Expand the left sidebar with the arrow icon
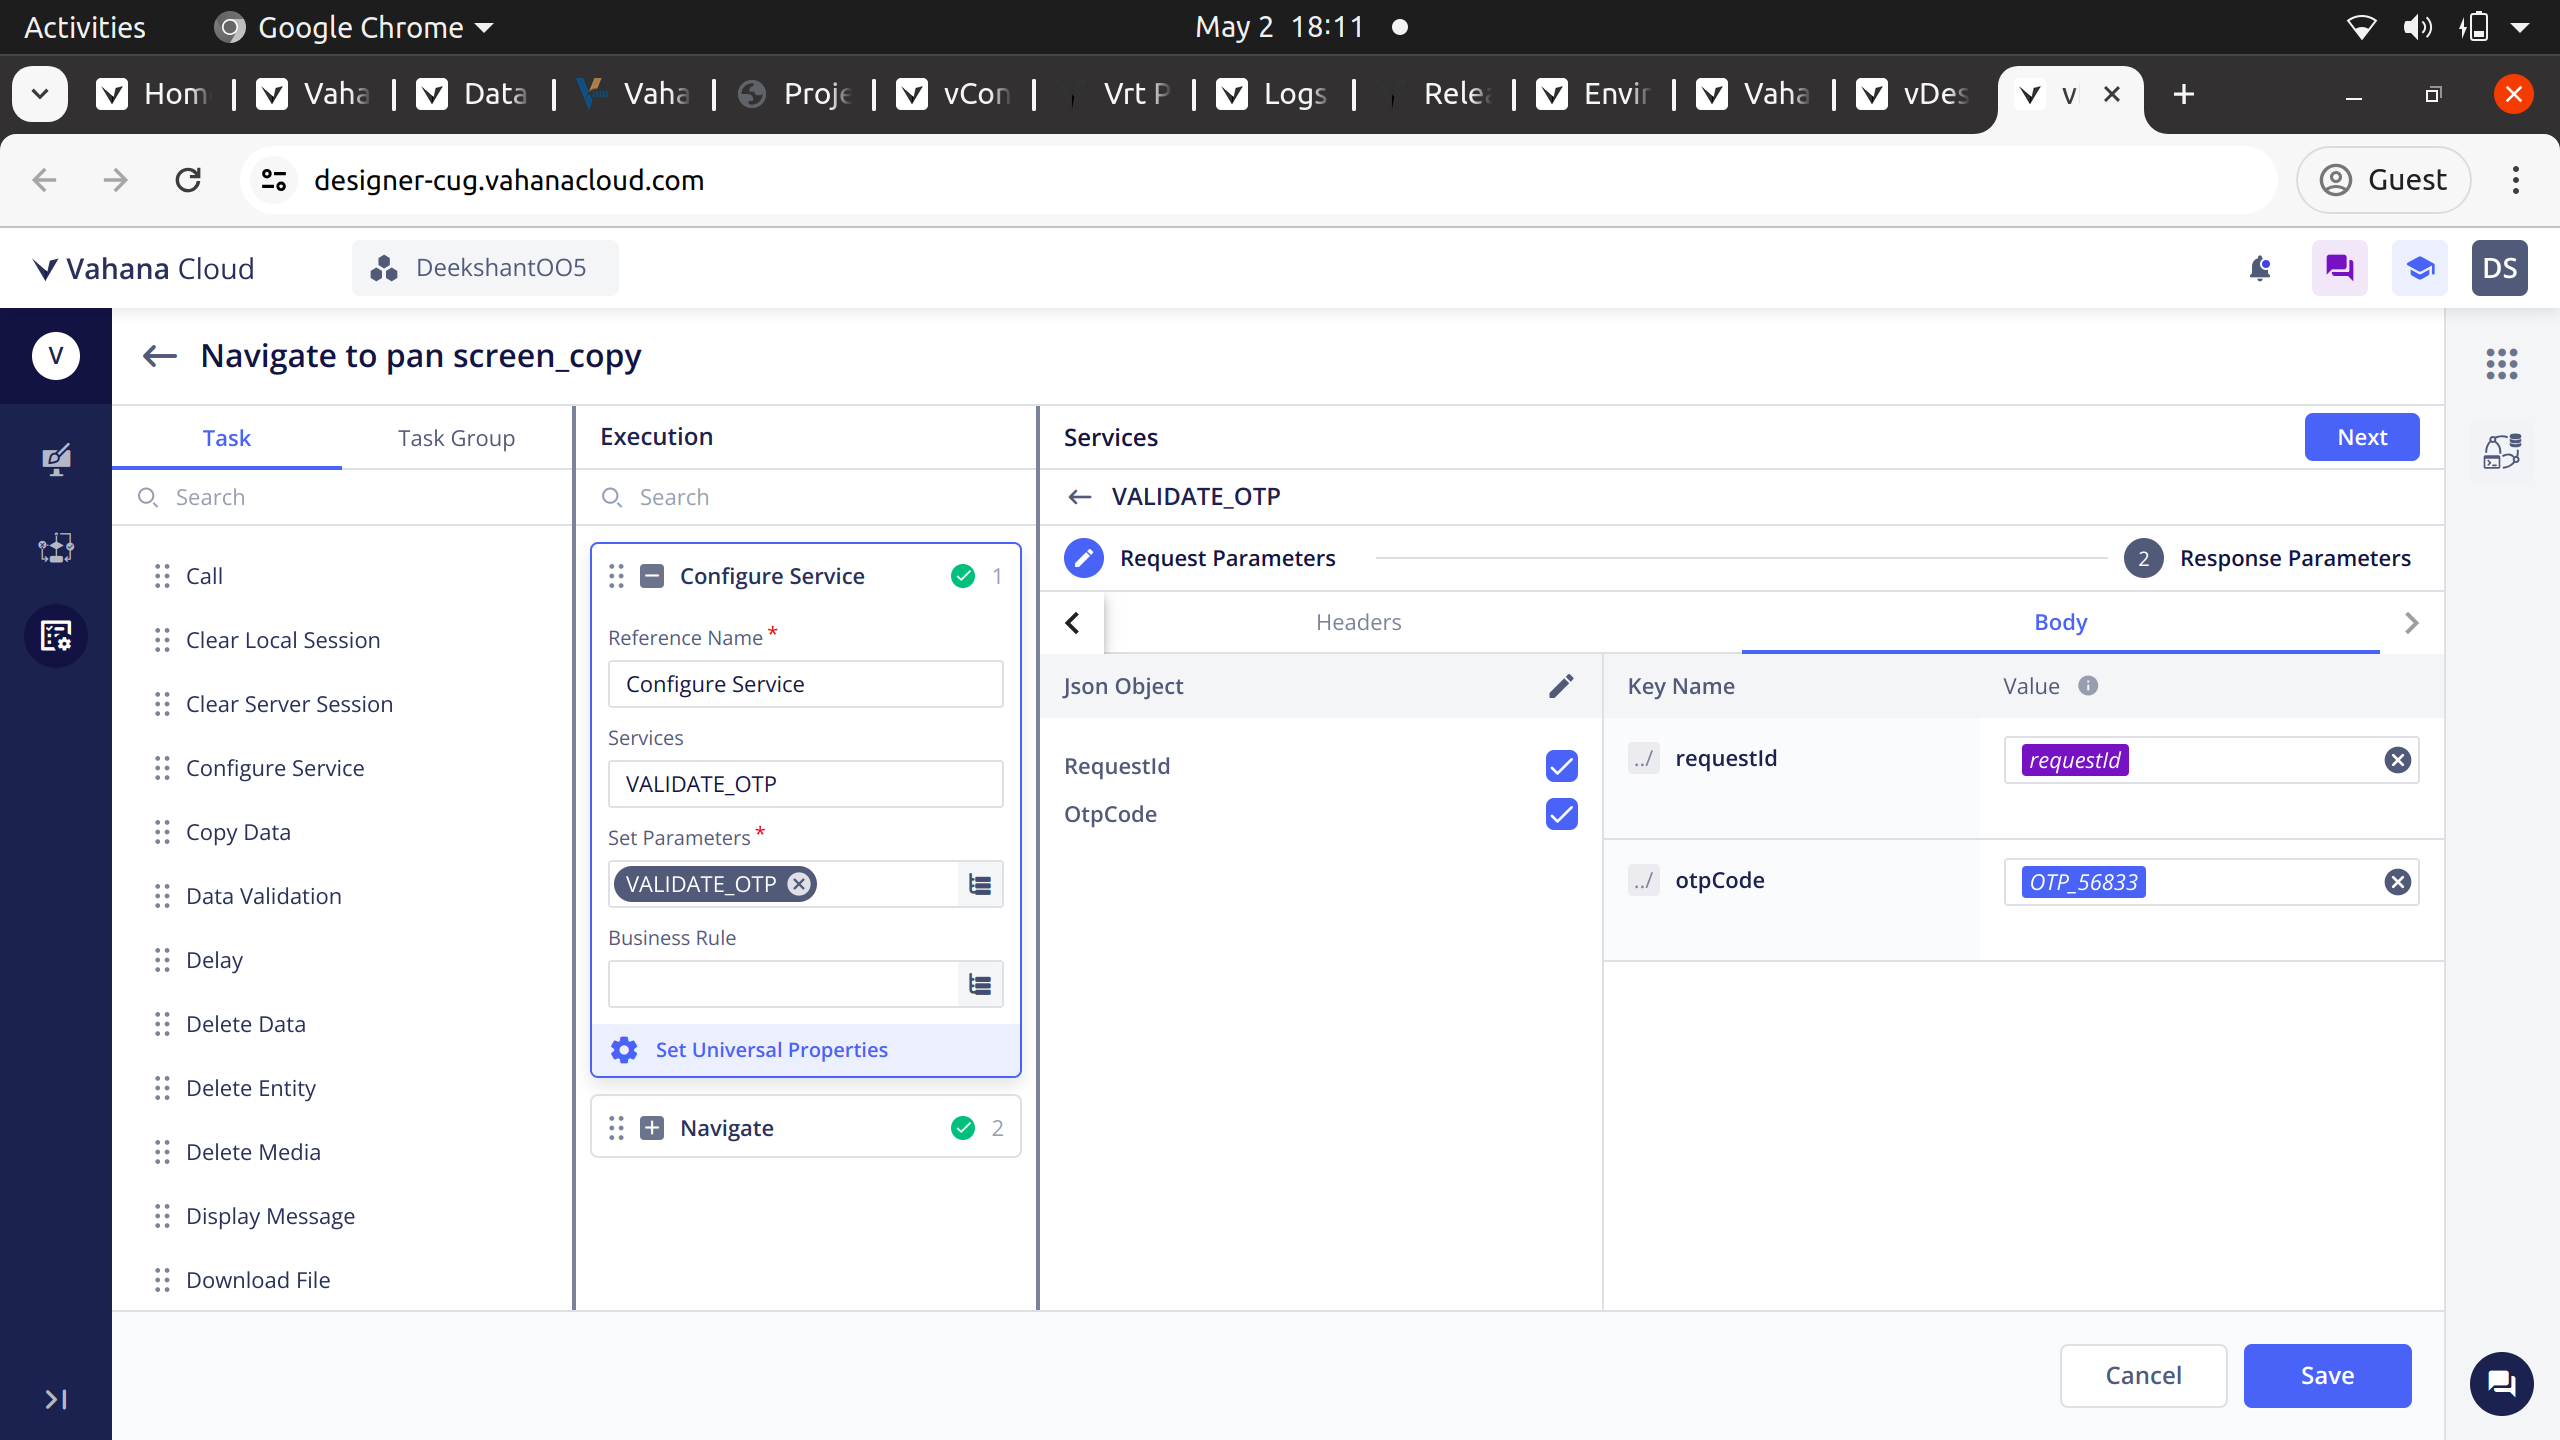The image size is (2560, 1440). (x=56, y=1399)
